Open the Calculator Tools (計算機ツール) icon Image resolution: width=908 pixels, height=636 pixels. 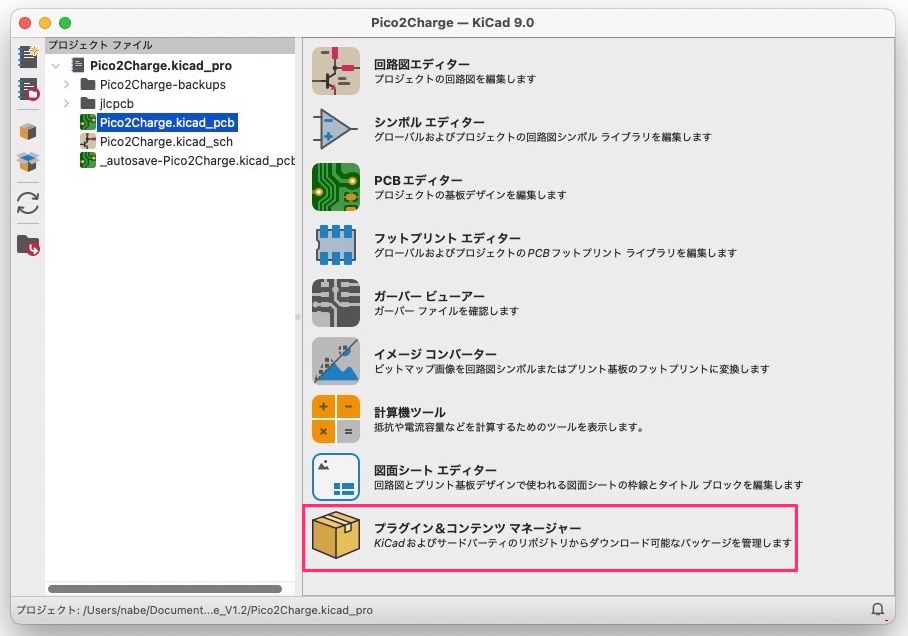[x=336, y=419]
